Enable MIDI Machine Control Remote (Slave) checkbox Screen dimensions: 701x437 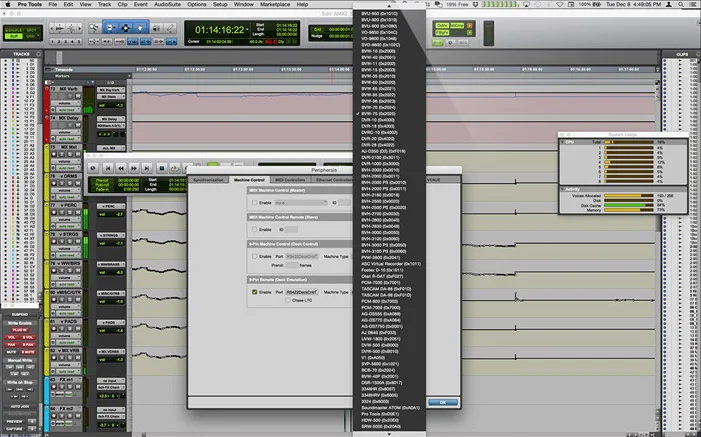pyautogui.click(x=254, y=229)
